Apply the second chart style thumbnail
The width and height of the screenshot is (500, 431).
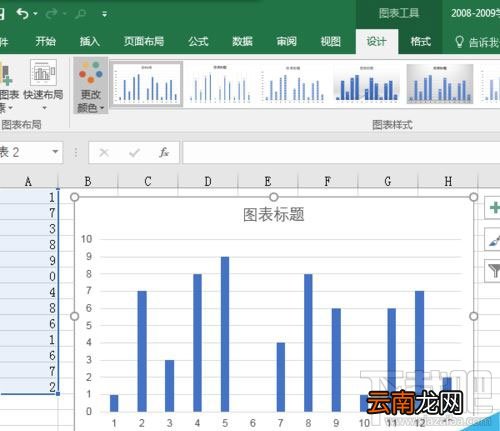(220, 84)
